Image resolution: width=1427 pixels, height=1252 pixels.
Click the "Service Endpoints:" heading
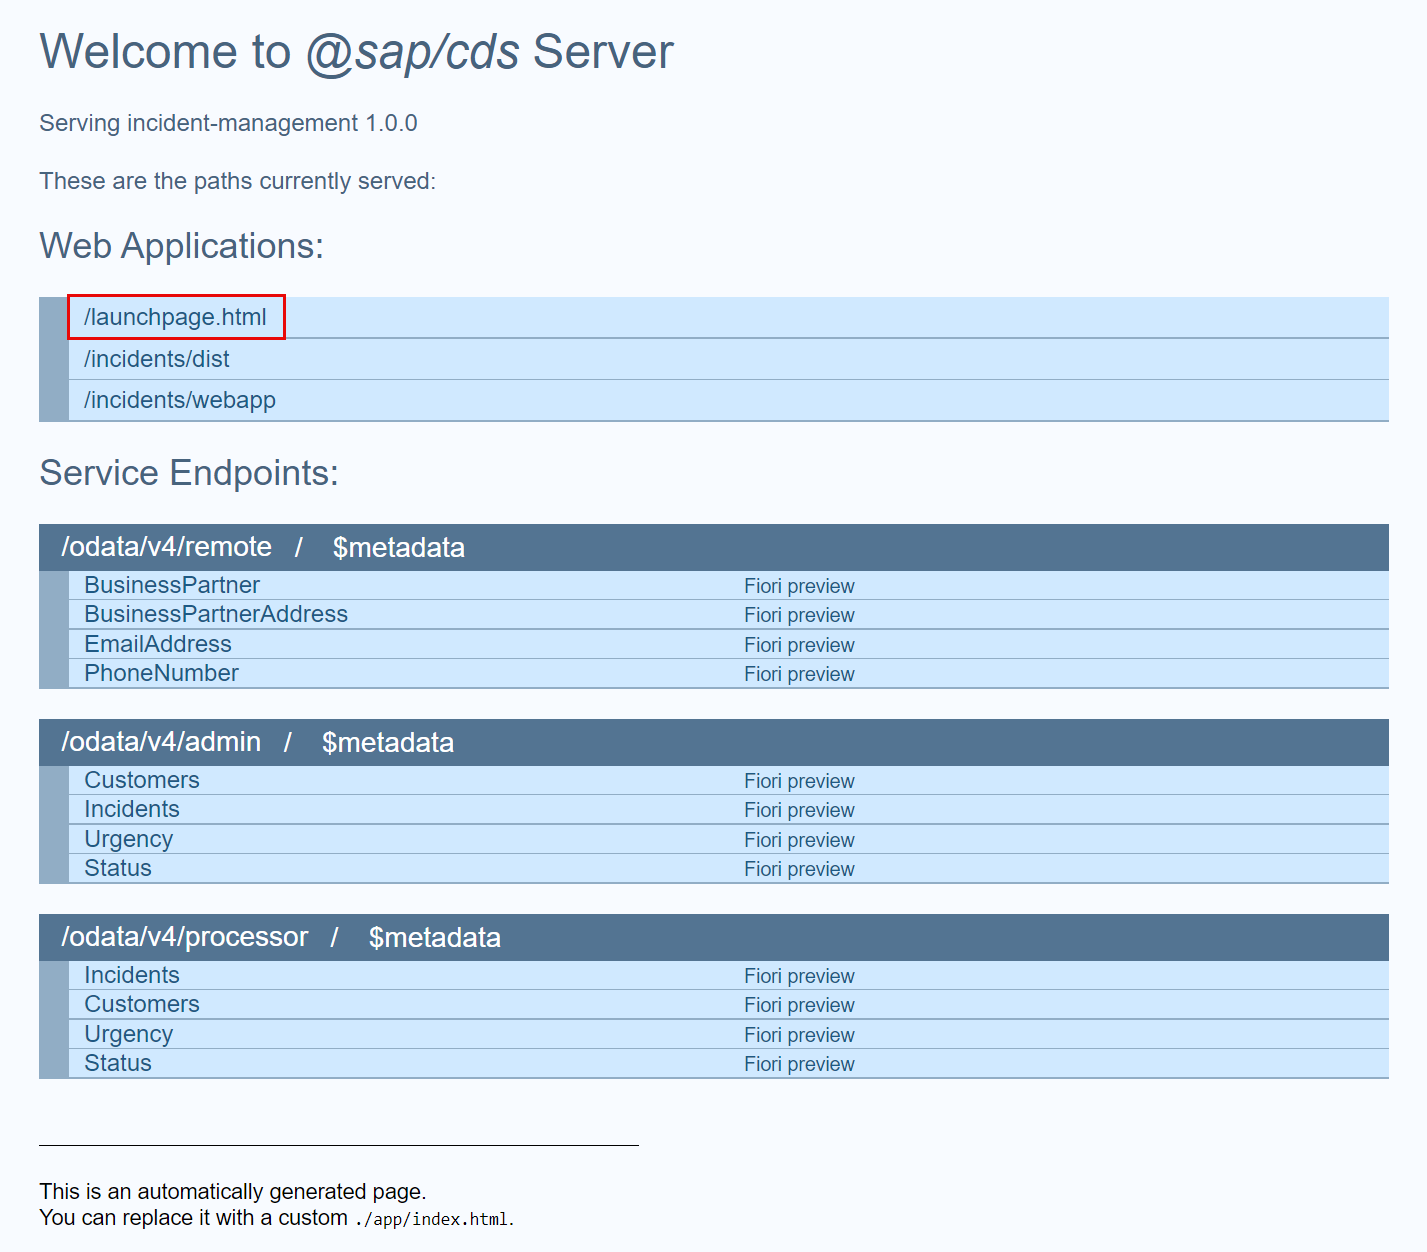[x=189, y=473]
